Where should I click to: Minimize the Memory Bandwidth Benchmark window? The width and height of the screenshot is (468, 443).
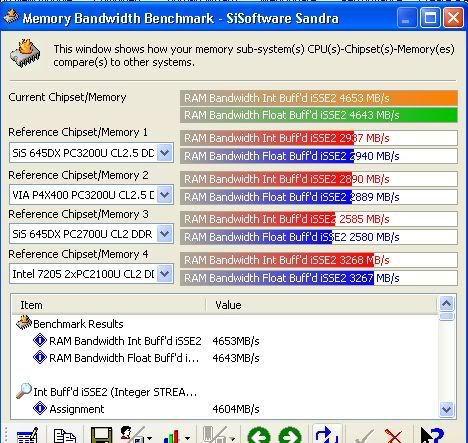[x=407, y=17]
